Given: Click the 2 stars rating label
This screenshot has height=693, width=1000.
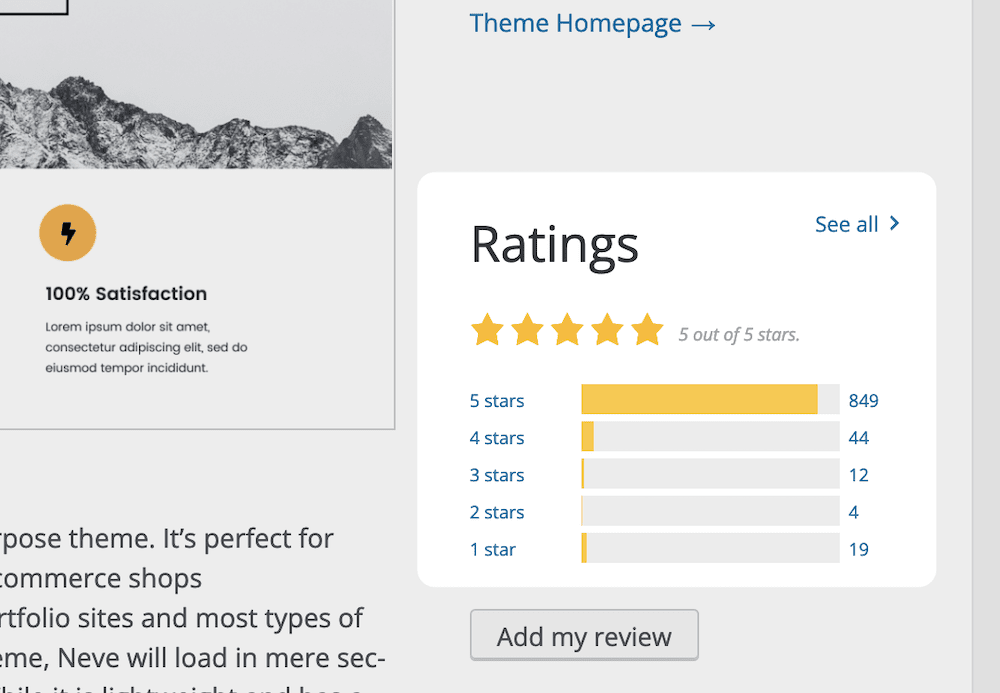Looking at the screenshot, I should point(496,511).
